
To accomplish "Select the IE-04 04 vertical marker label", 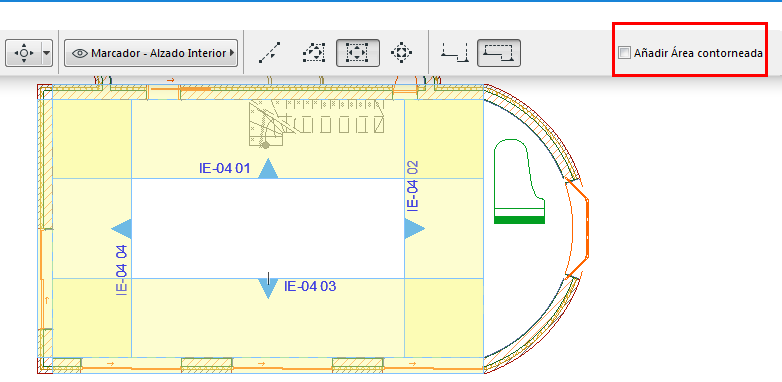I will tap(122, 271).
